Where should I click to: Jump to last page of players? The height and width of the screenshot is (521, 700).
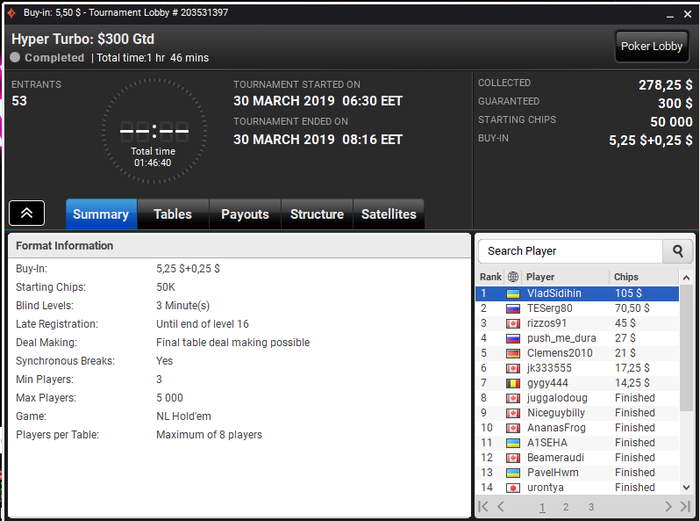[x=685, y=506]
